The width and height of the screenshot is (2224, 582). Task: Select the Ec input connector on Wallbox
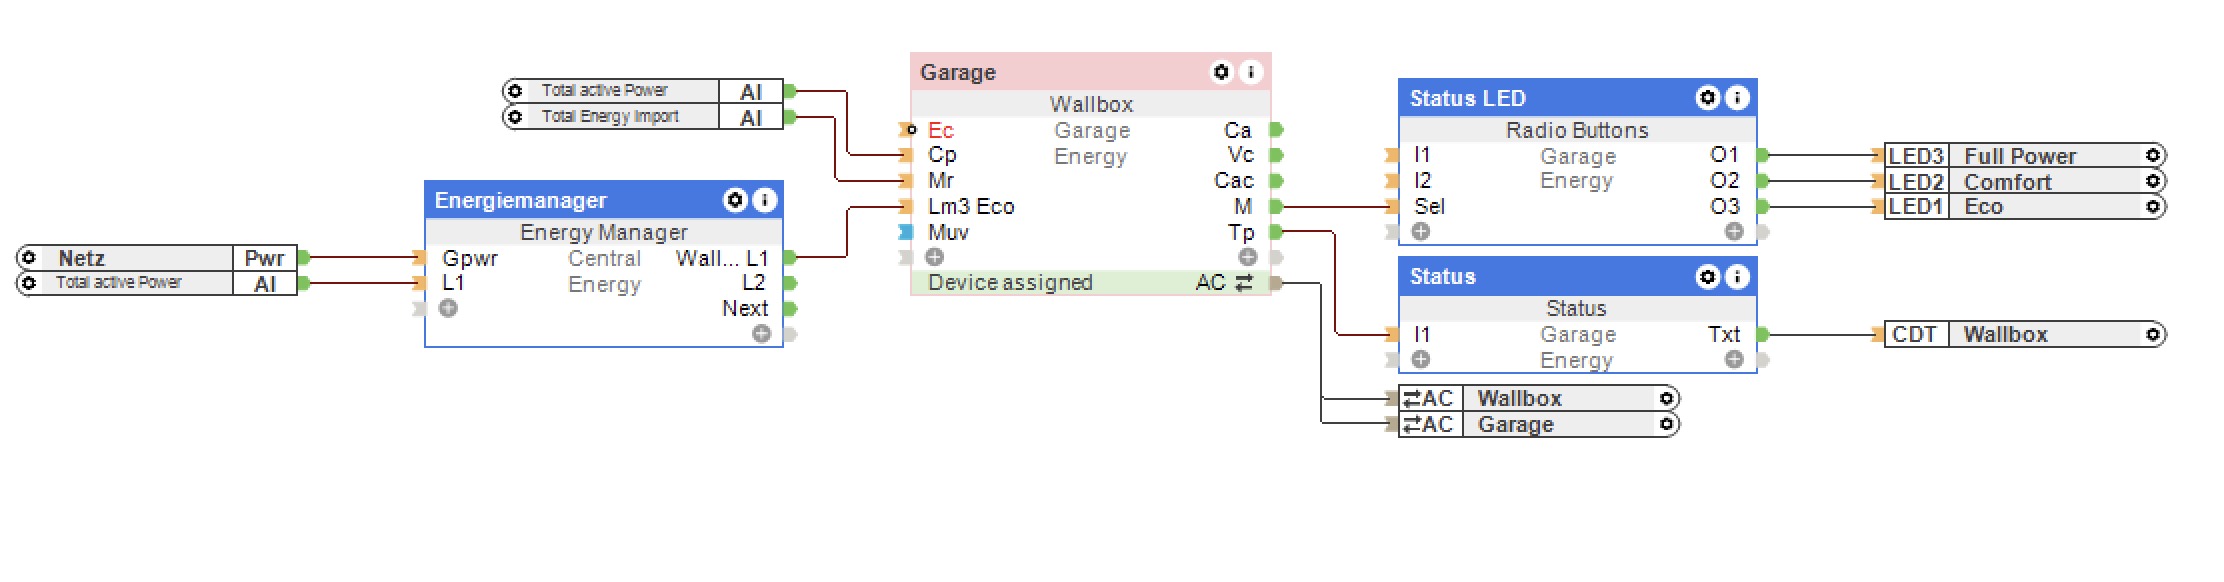[907, 130]
